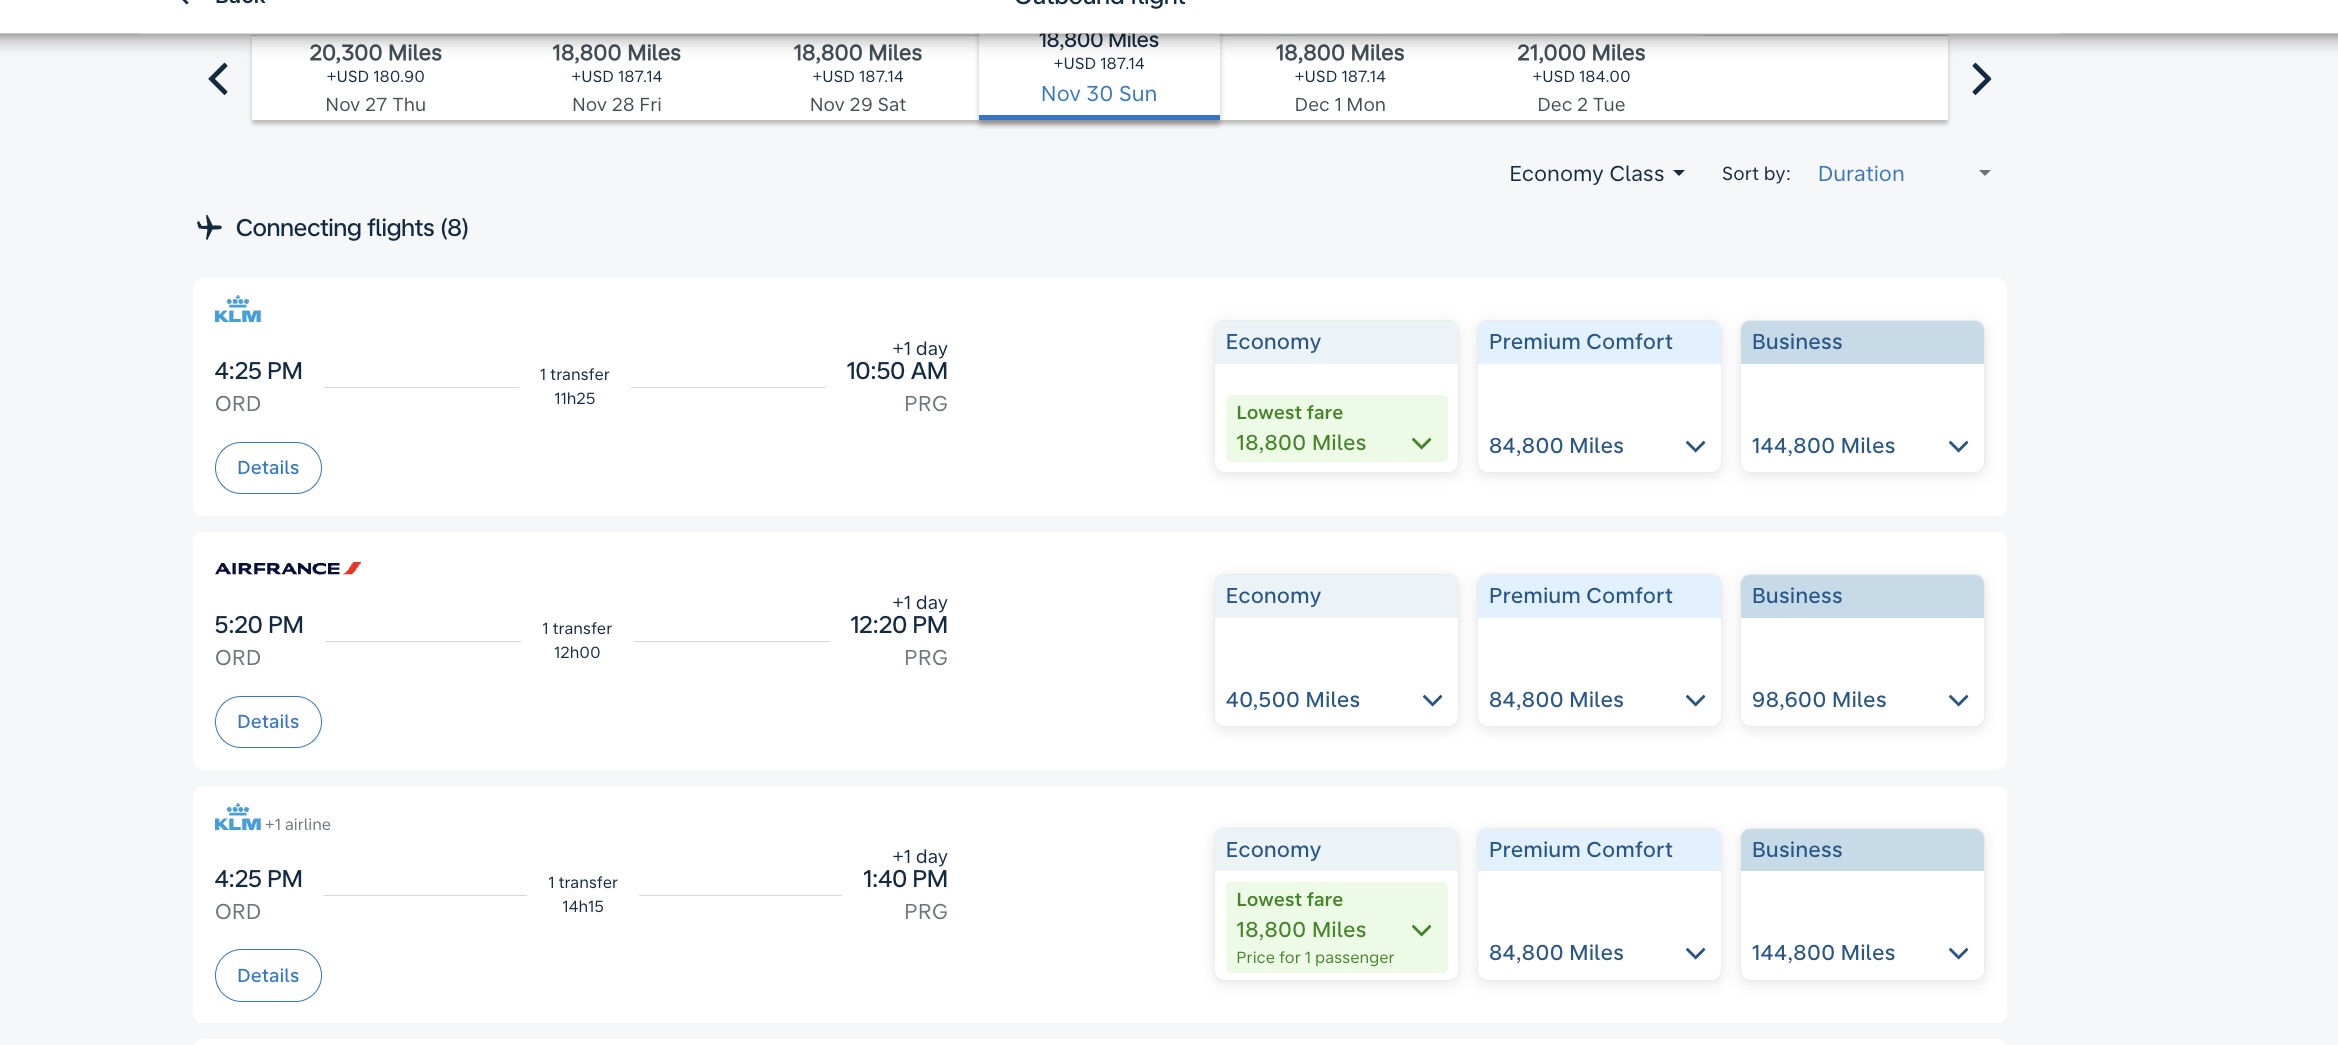Open the Sort by Duration dropdown
This screenshot has height=1045, width=2338.
(x=1903, y=174)
